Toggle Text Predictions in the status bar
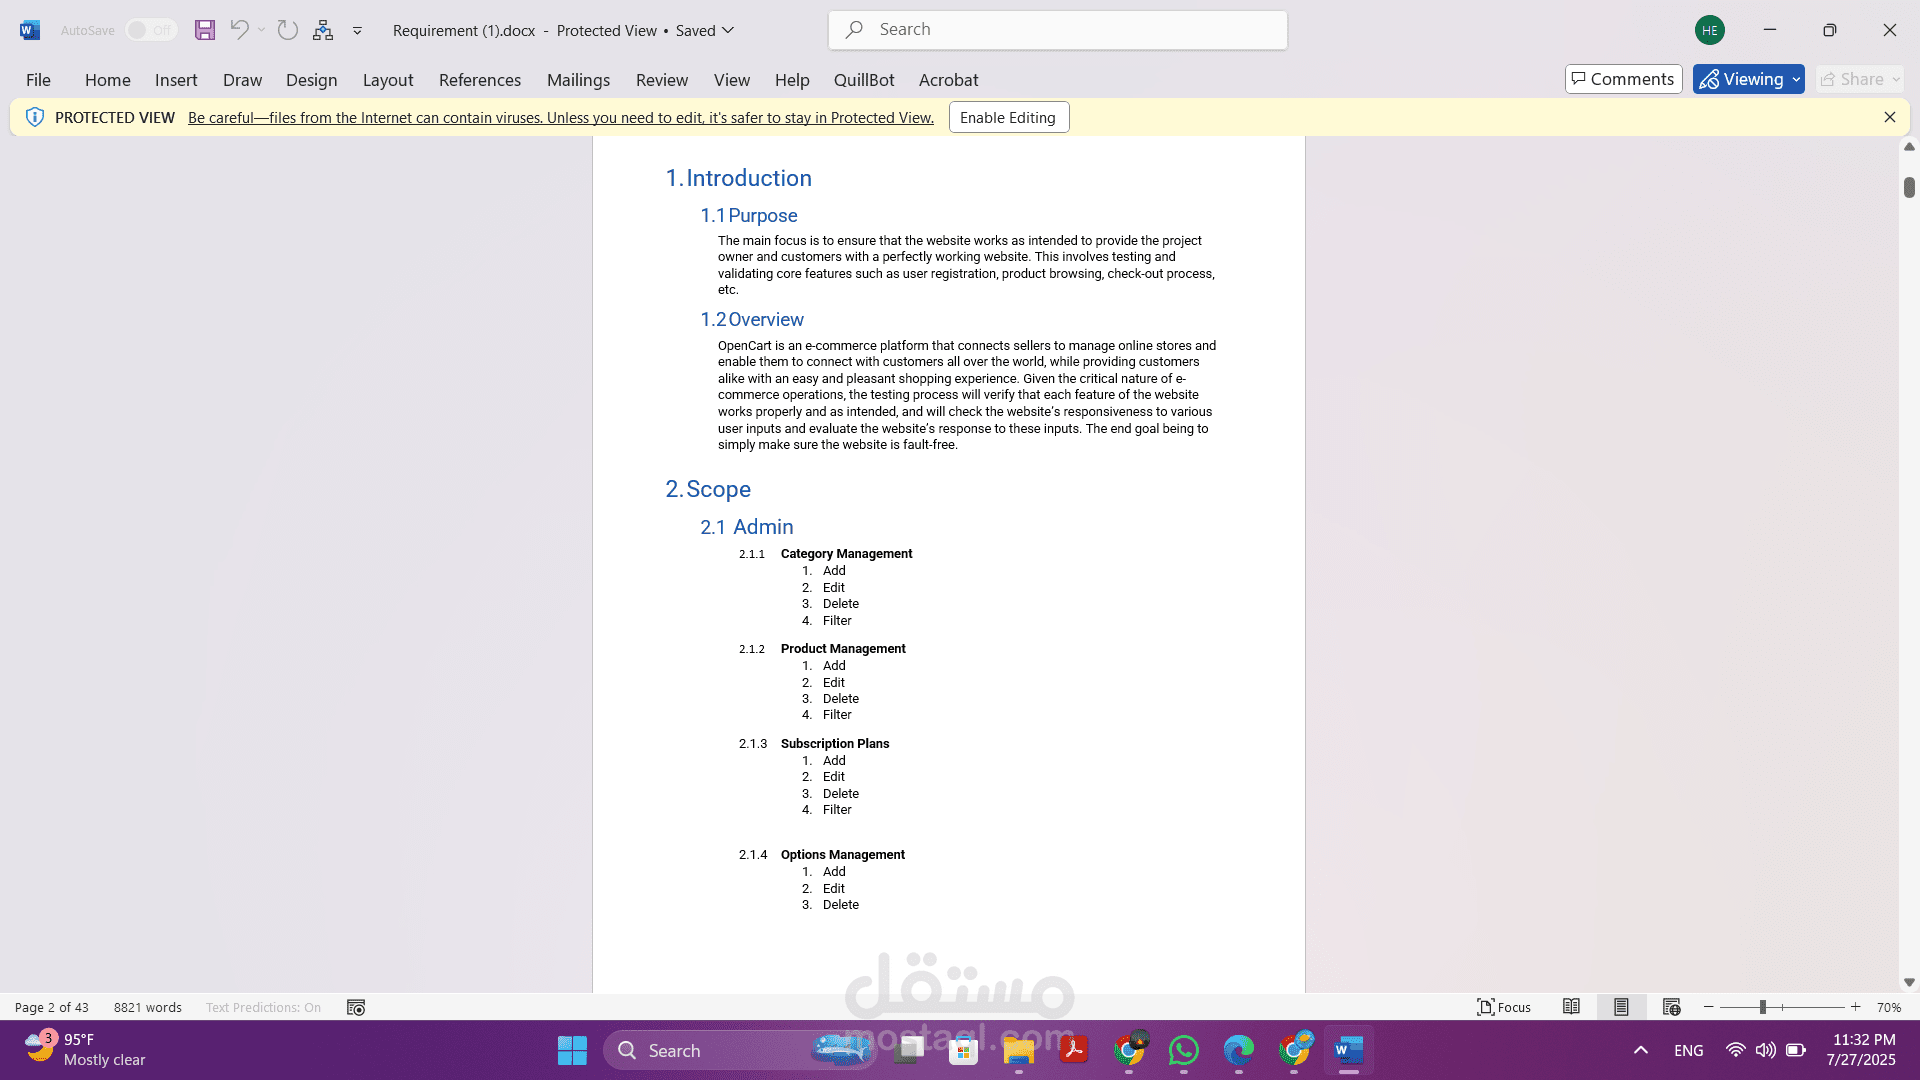This screenshot has width=1920, height=1080. point(263,1007)
